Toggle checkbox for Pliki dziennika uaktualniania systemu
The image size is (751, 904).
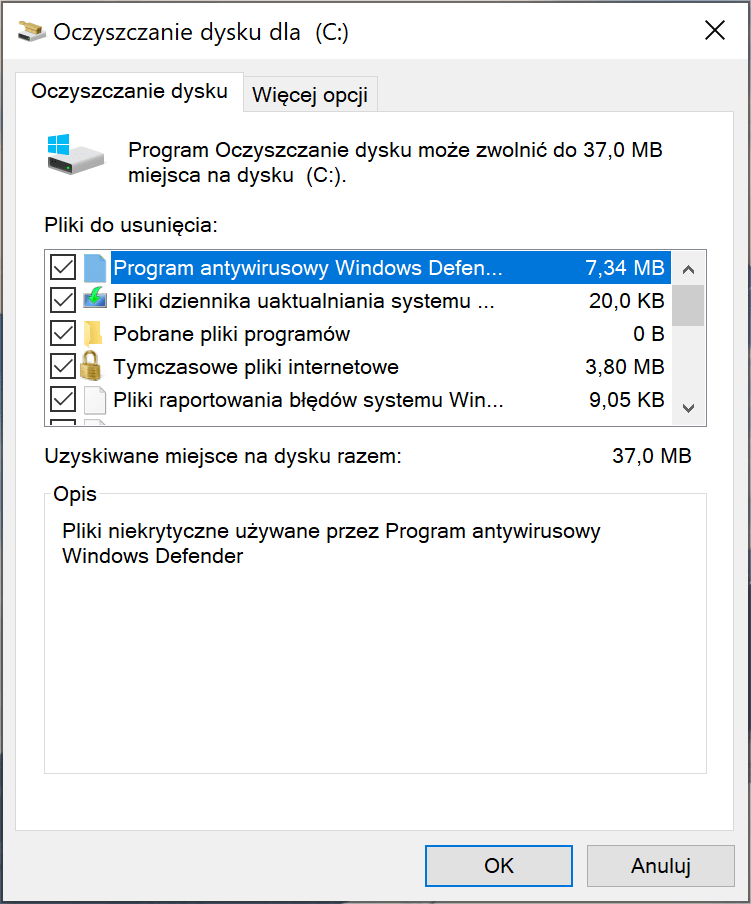[63, 300]
